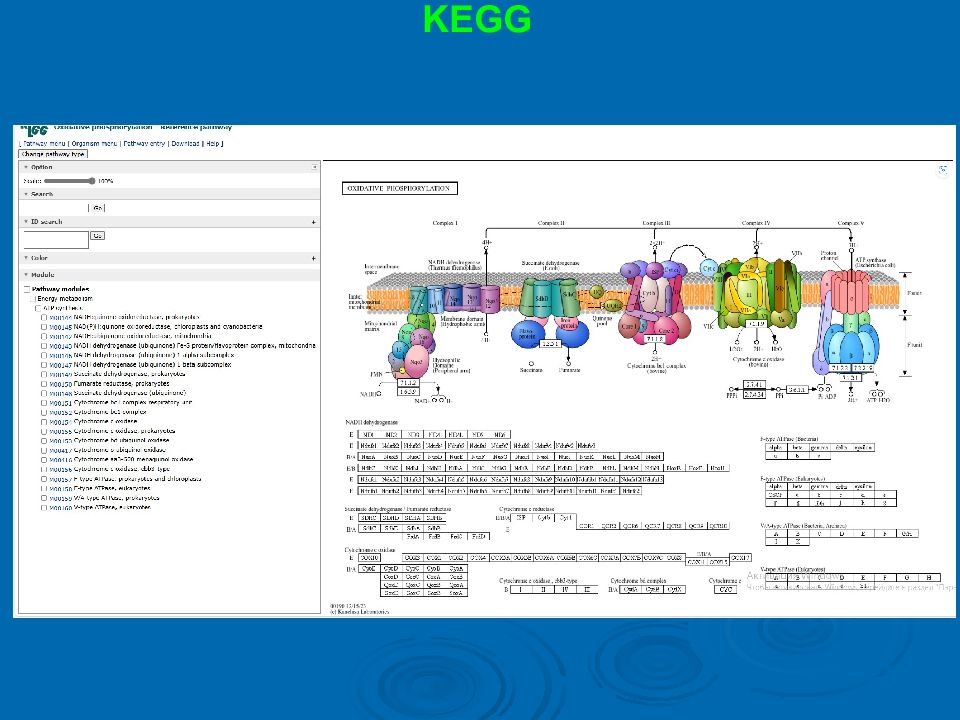Viewport: 960px width, 720px height.
Task: Open the Help link
Action: (212, 143)
